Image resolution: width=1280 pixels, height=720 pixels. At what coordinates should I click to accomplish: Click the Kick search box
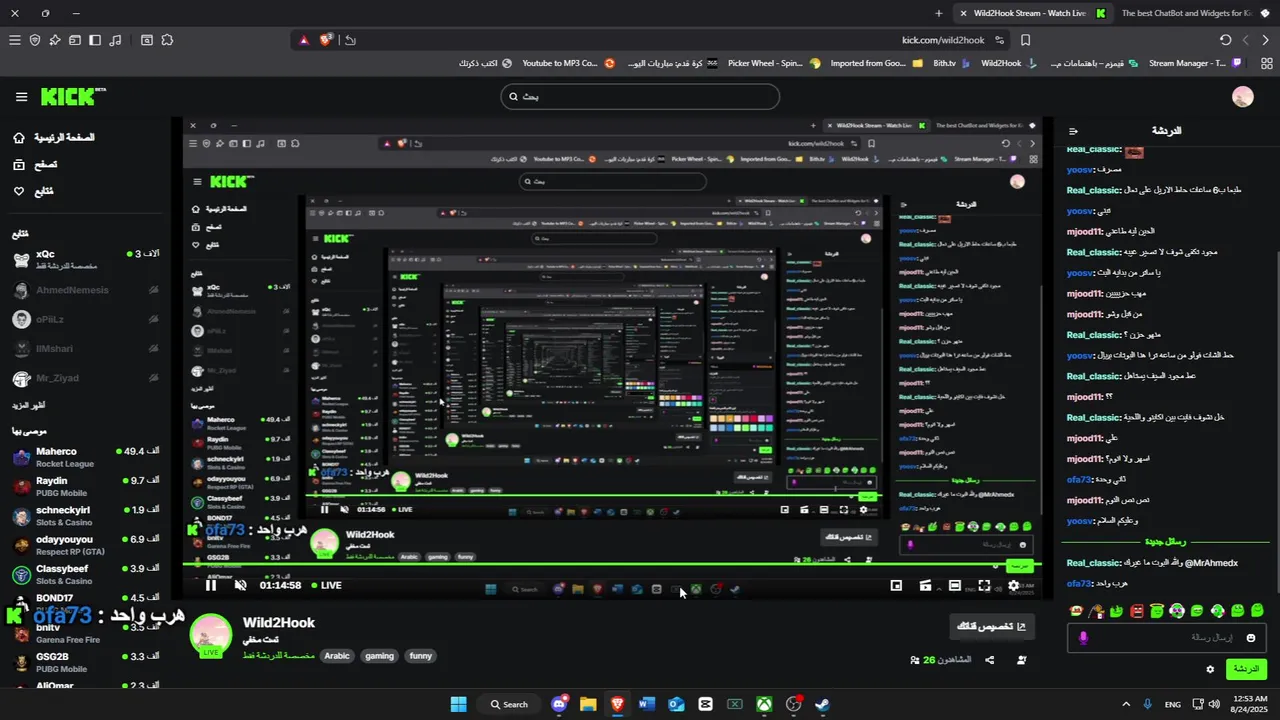pyautogui.click(x=640, y=96)
